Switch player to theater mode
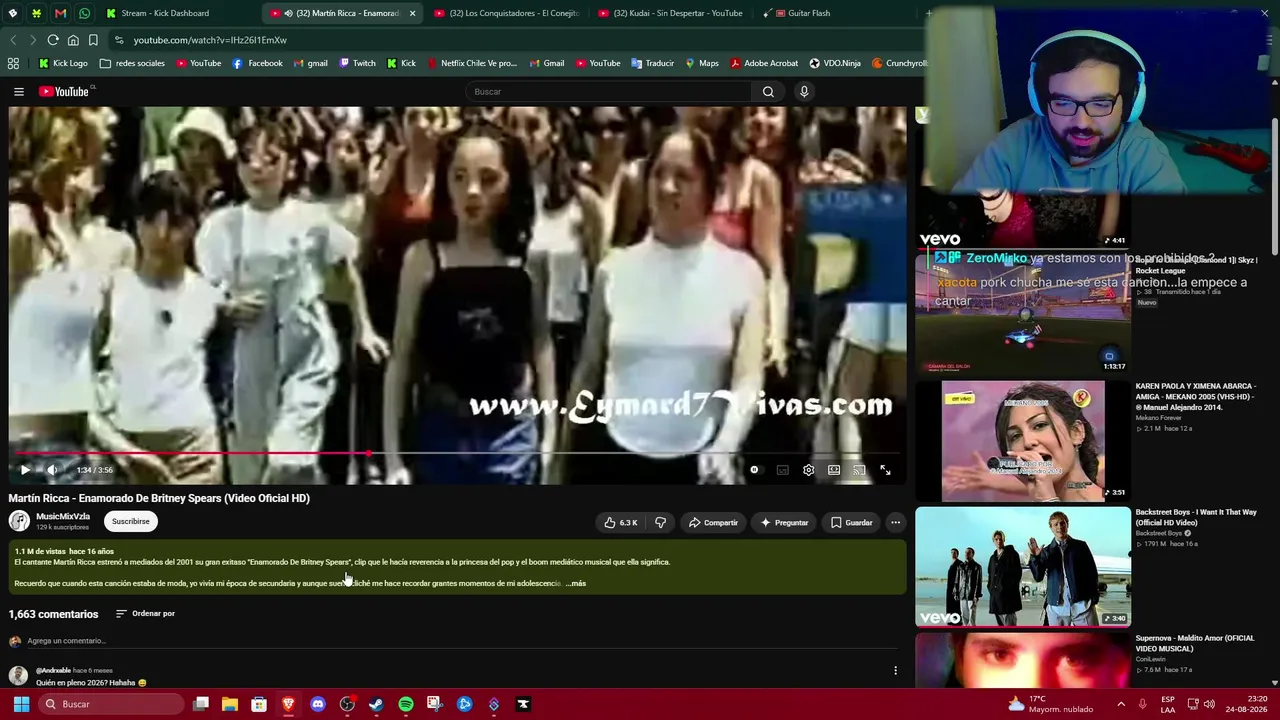 click(834, 470)
